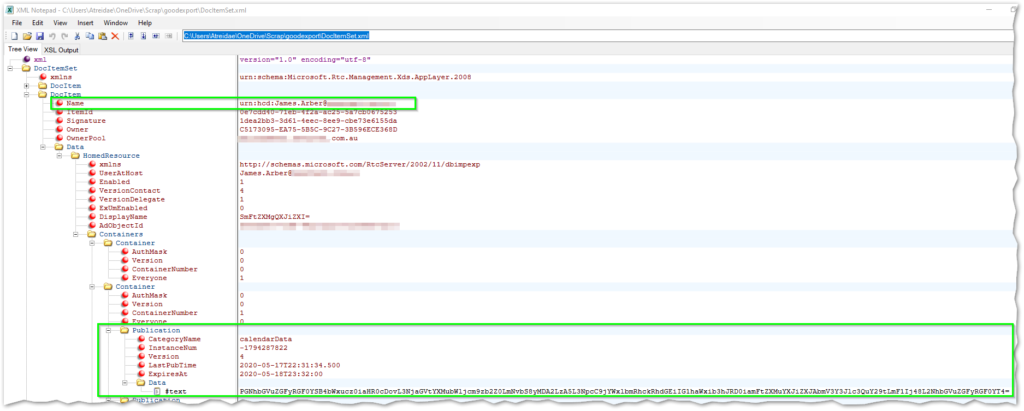Viewport: 1024px width, 411px height.
Task: Click the Signature value 1dea2bb3-3d61-4eec-8ee9-cbe73e6155da
Action: 318,121
